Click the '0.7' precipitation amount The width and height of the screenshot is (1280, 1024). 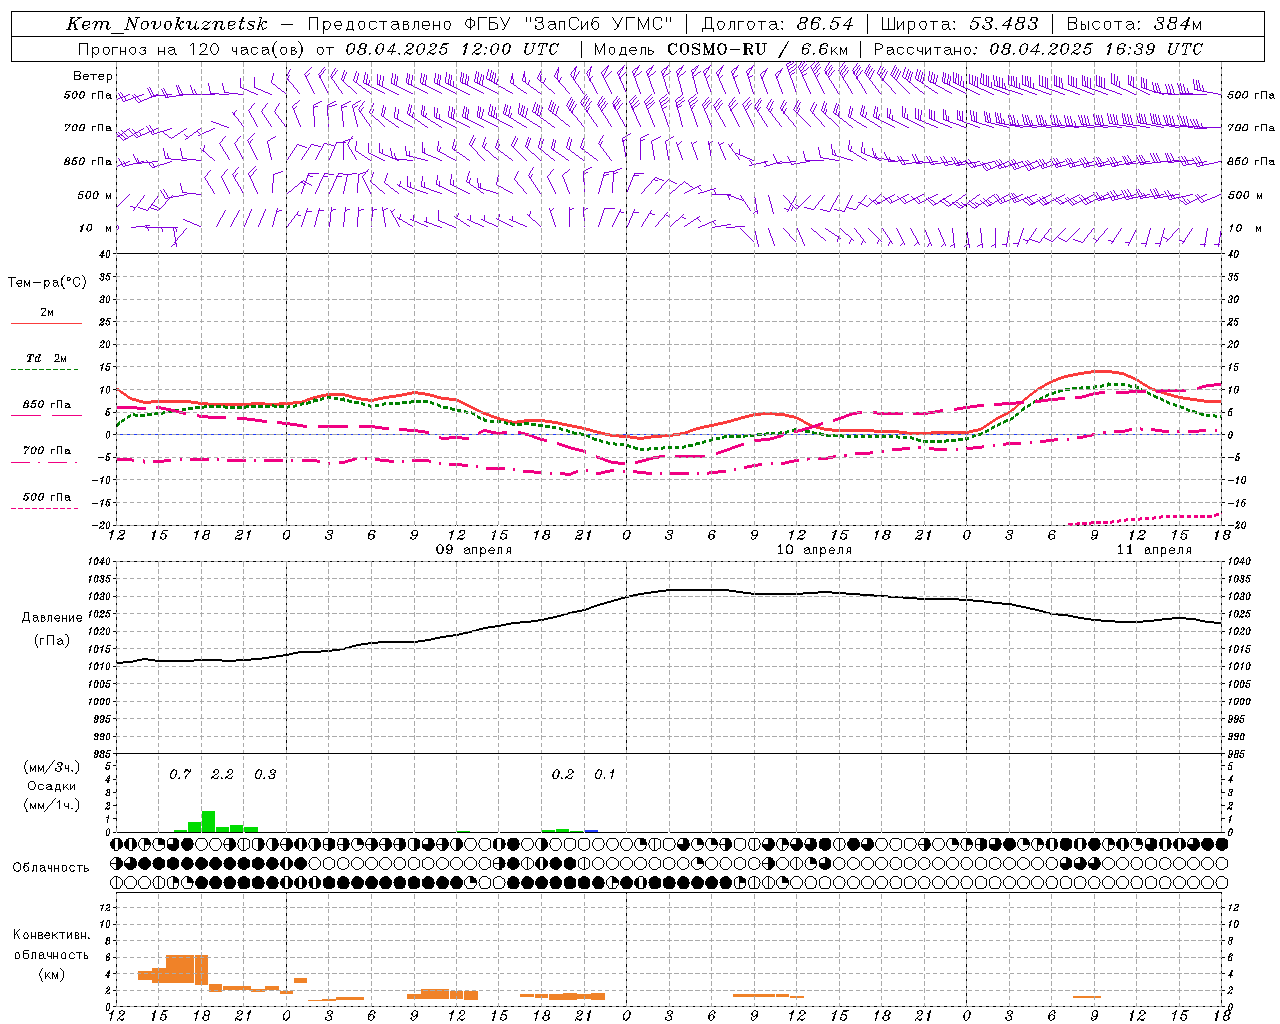[180, 774]
